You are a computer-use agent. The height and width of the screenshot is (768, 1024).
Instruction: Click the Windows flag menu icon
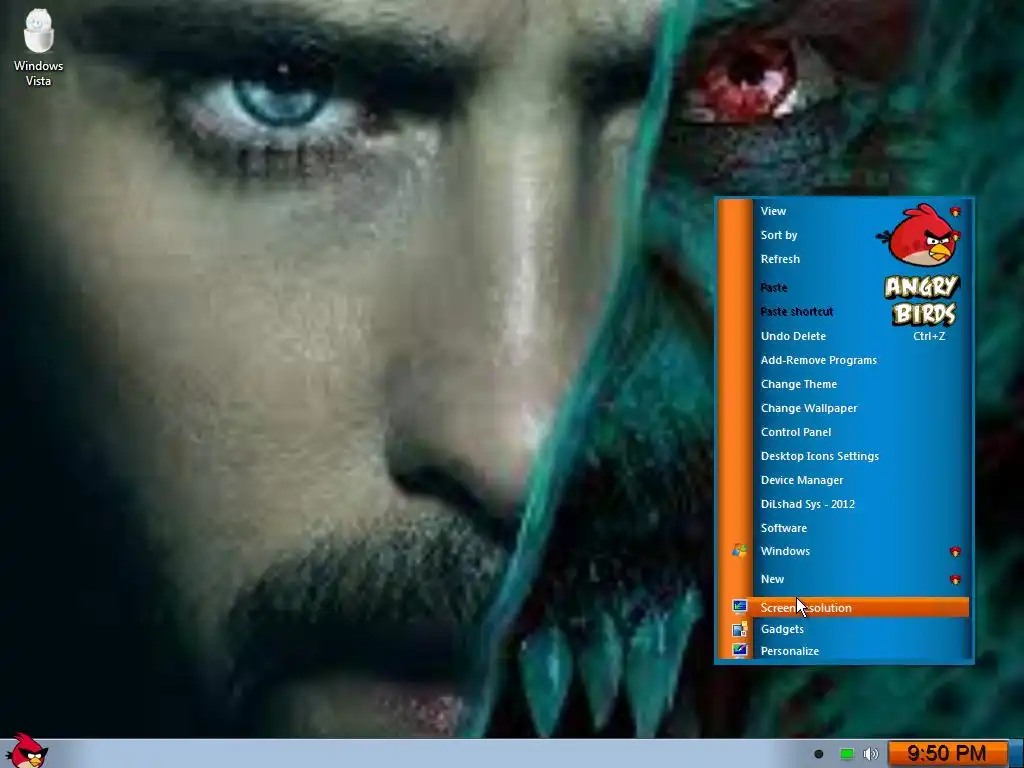click(x=739, y=551)
